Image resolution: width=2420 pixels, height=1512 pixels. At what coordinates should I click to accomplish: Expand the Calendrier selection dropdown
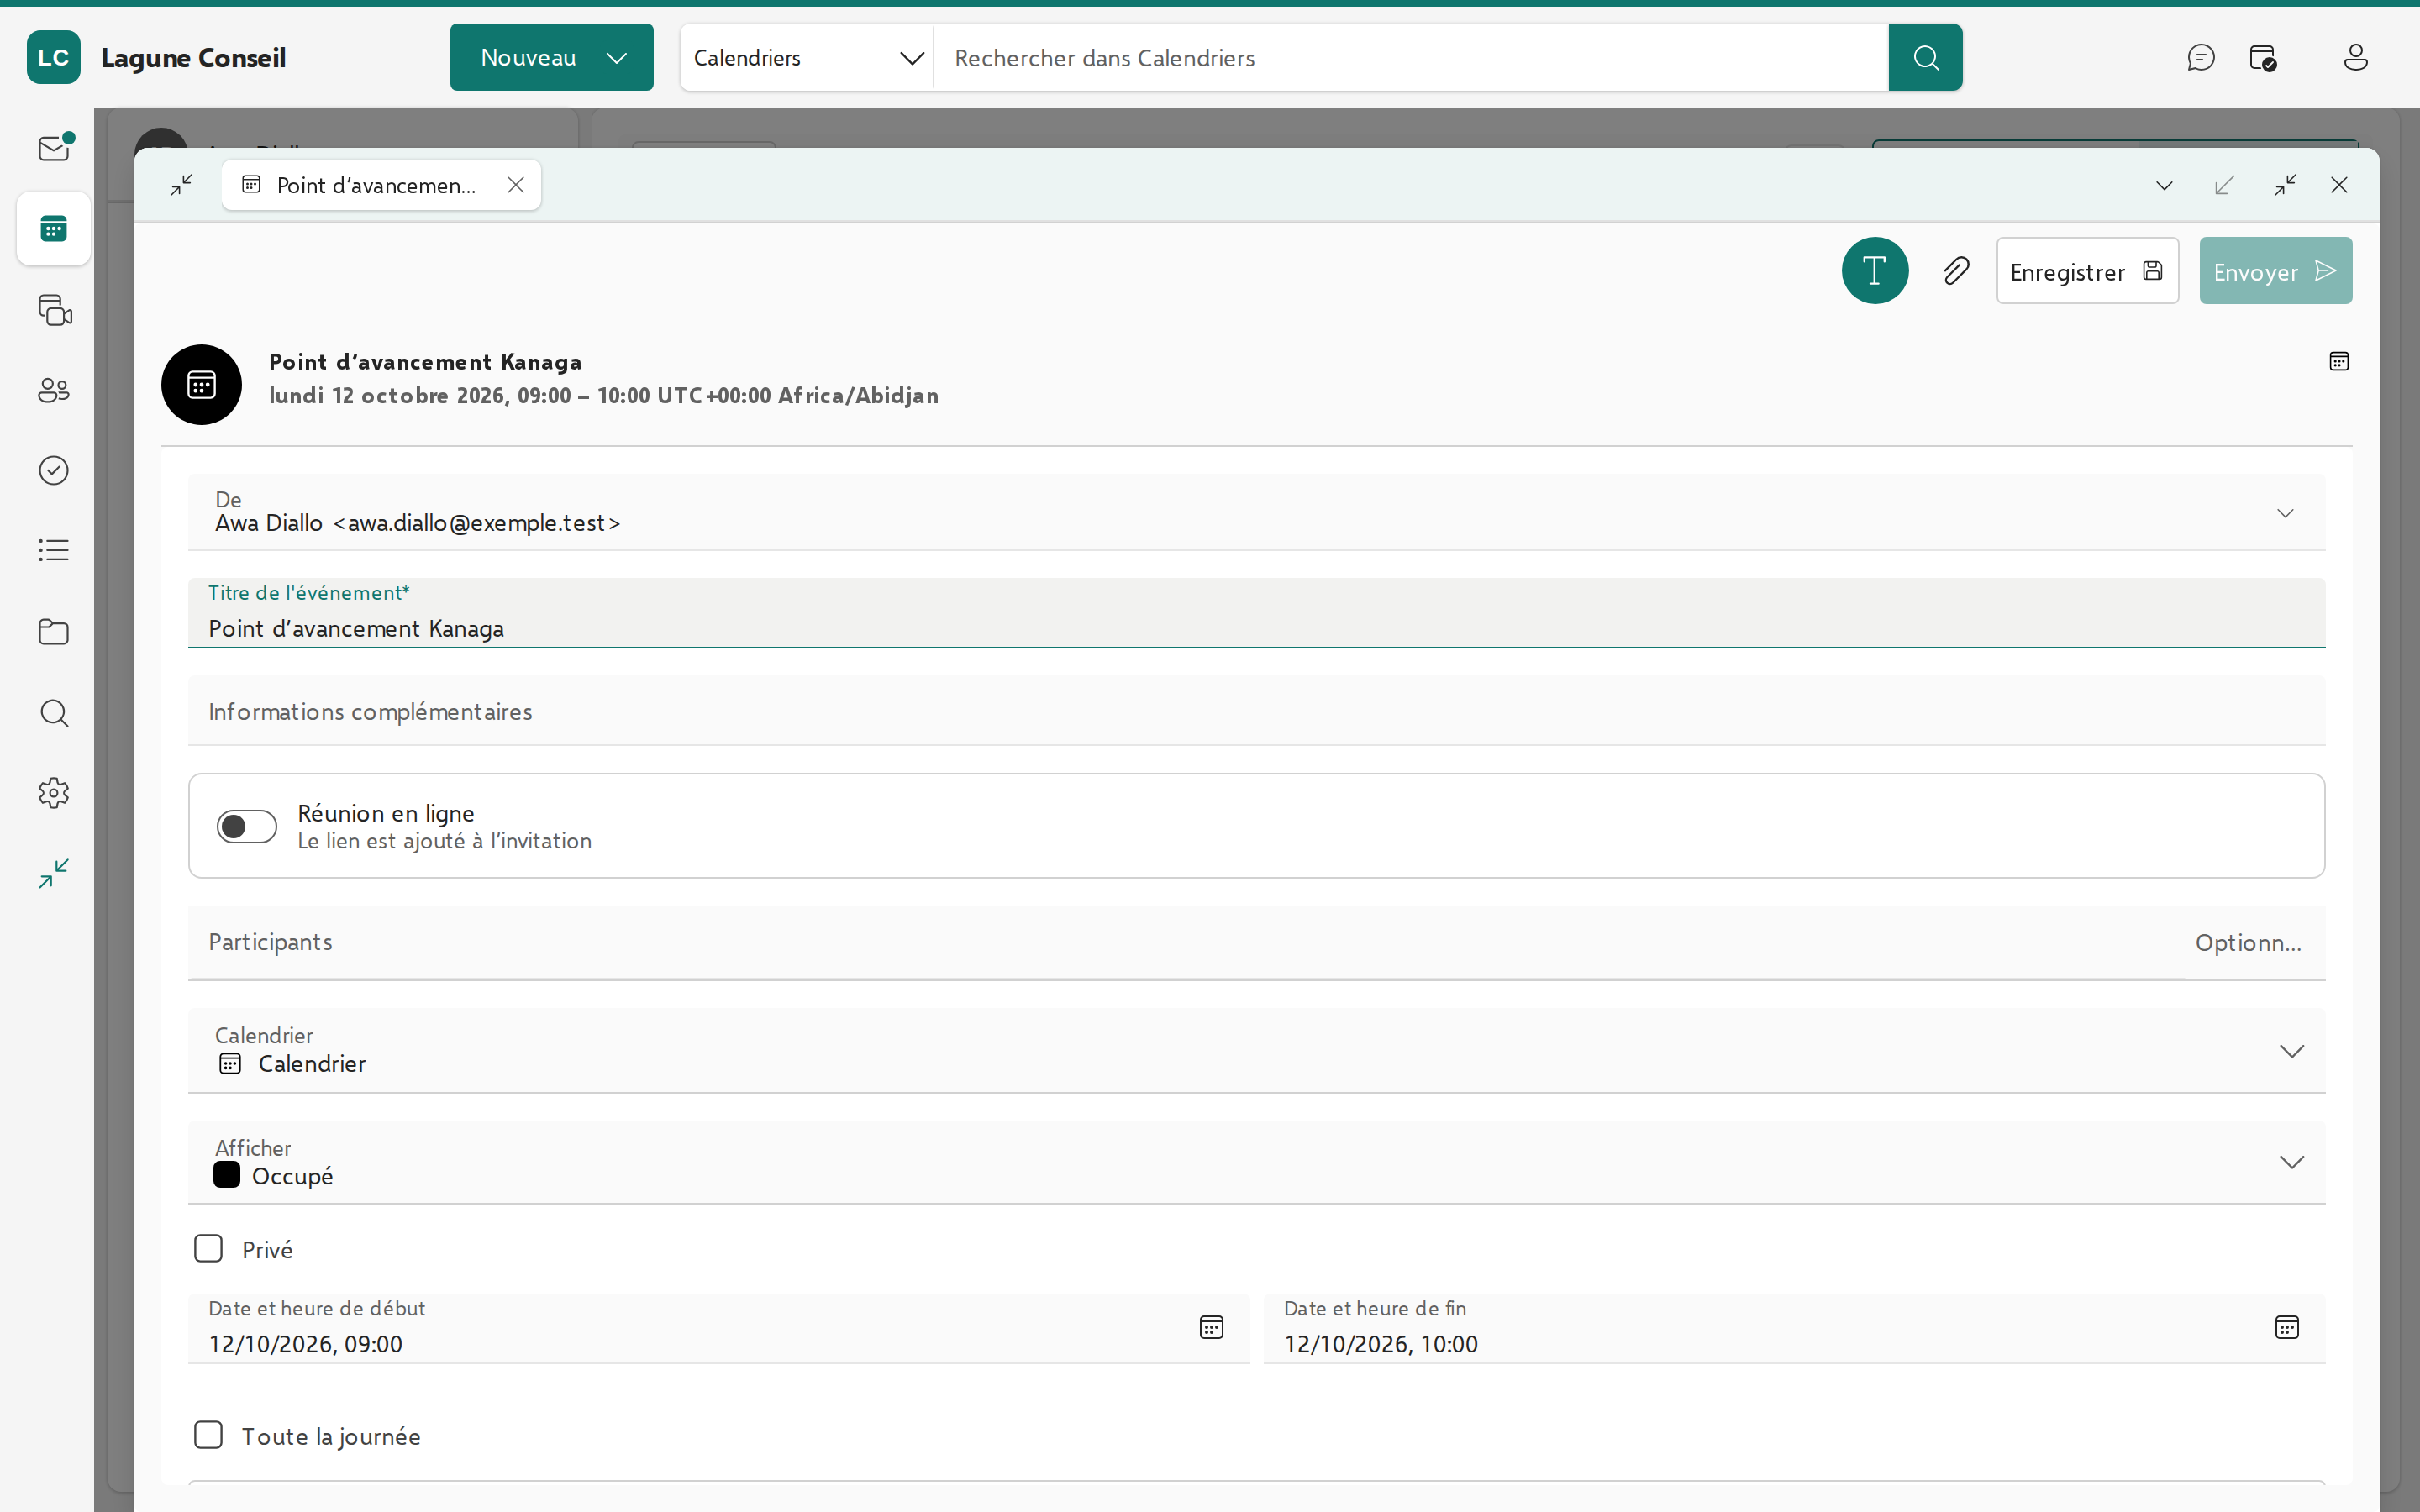[2291, 1050]
